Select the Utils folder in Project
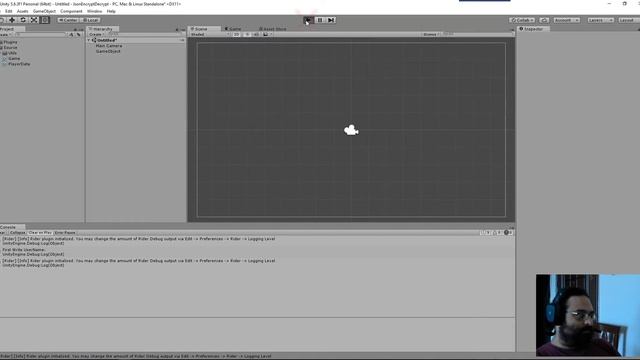 click(x=10, y=53)
